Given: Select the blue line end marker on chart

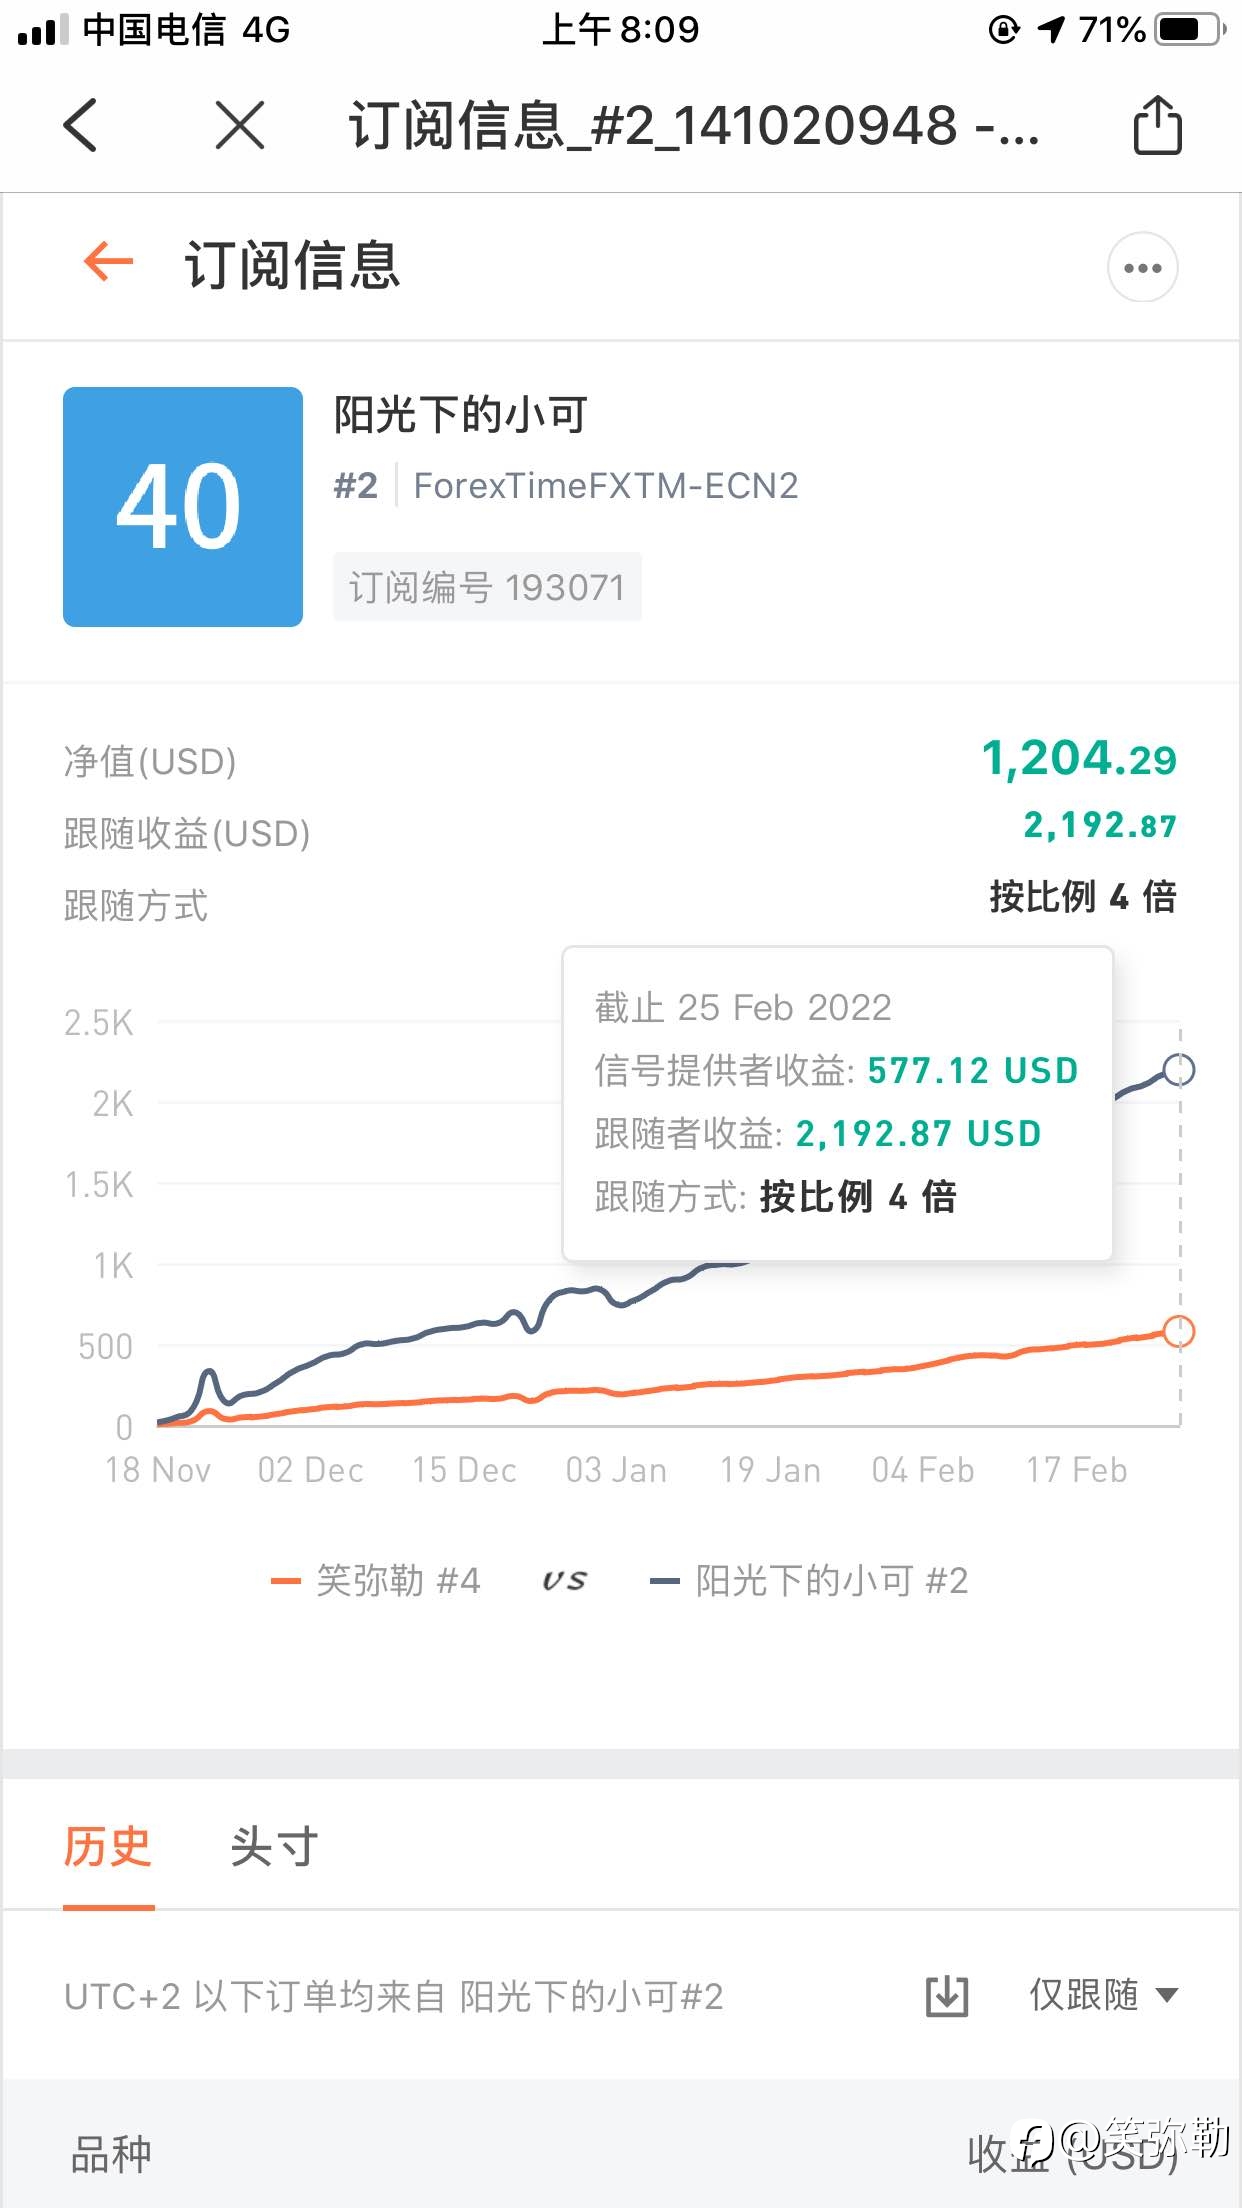Looking at the screenshot, I should click(x=1179, y=1069).
